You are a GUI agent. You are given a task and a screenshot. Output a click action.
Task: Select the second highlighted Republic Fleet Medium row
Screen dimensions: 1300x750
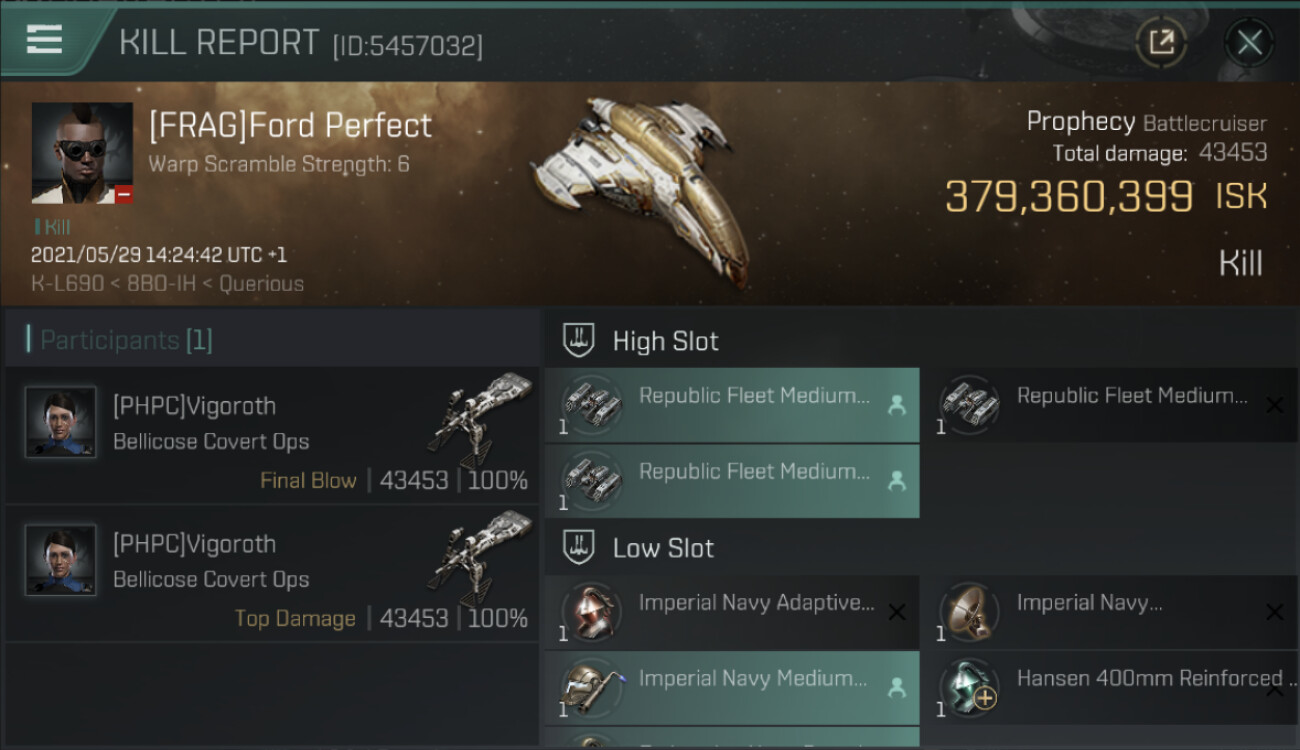pyautogui.click(x=732, y=480)
